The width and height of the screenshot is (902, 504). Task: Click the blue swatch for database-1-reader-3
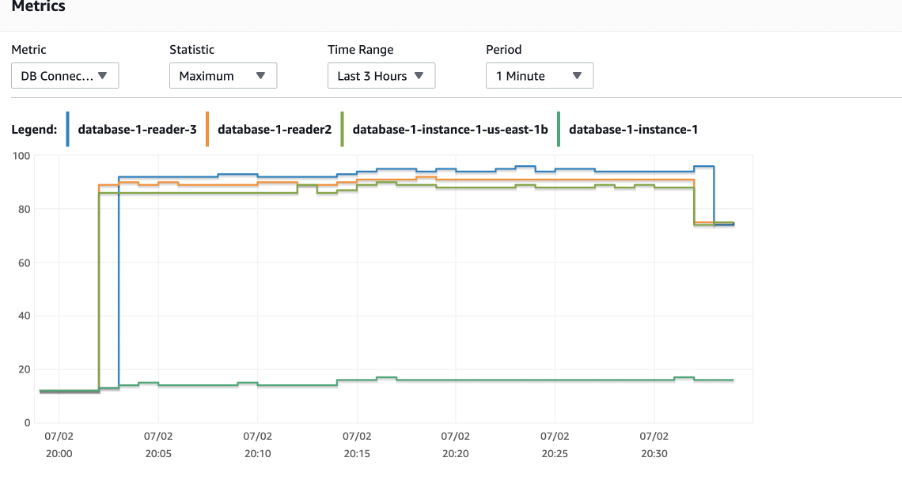pos(68,129)
